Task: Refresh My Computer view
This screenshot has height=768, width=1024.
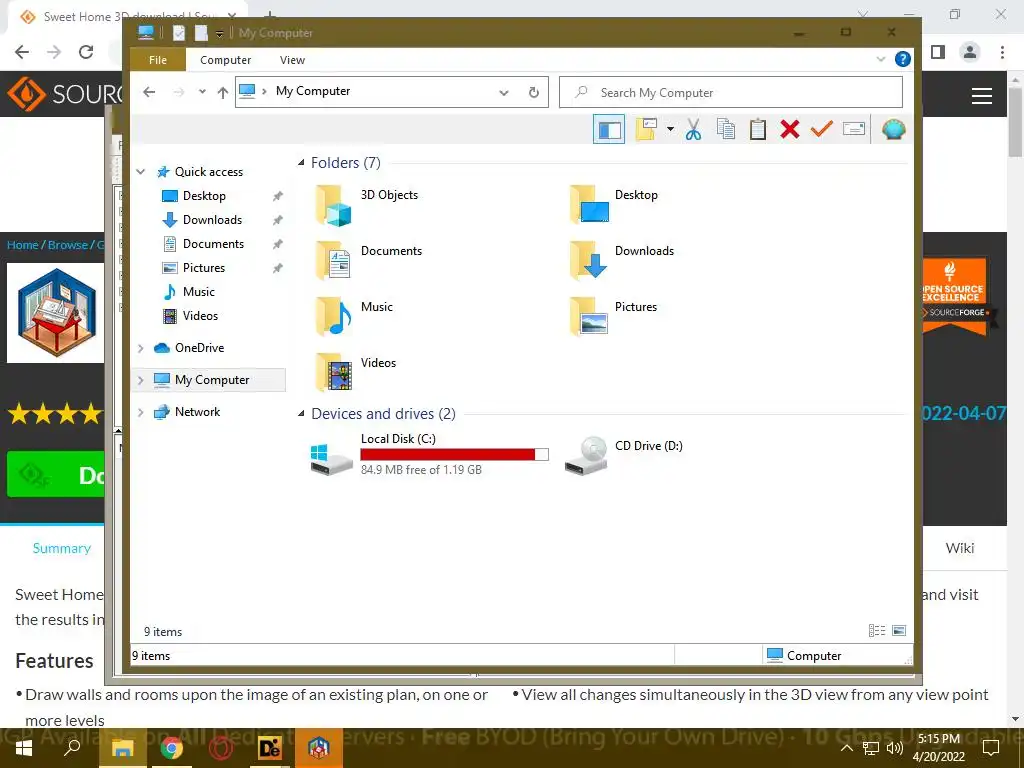Action: click(534, 92)
